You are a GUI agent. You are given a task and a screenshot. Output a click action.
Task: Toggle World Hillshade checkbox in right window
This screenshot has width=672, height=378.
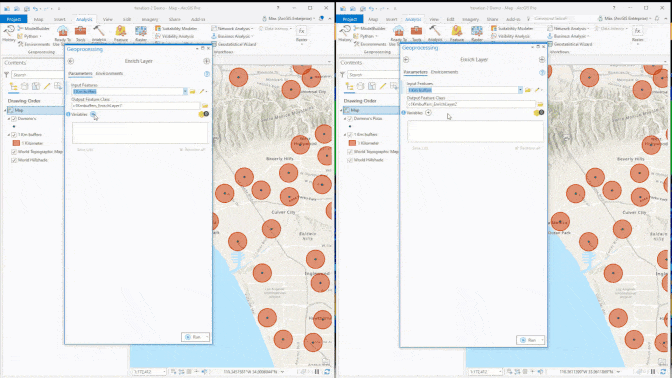coord(350,160)
